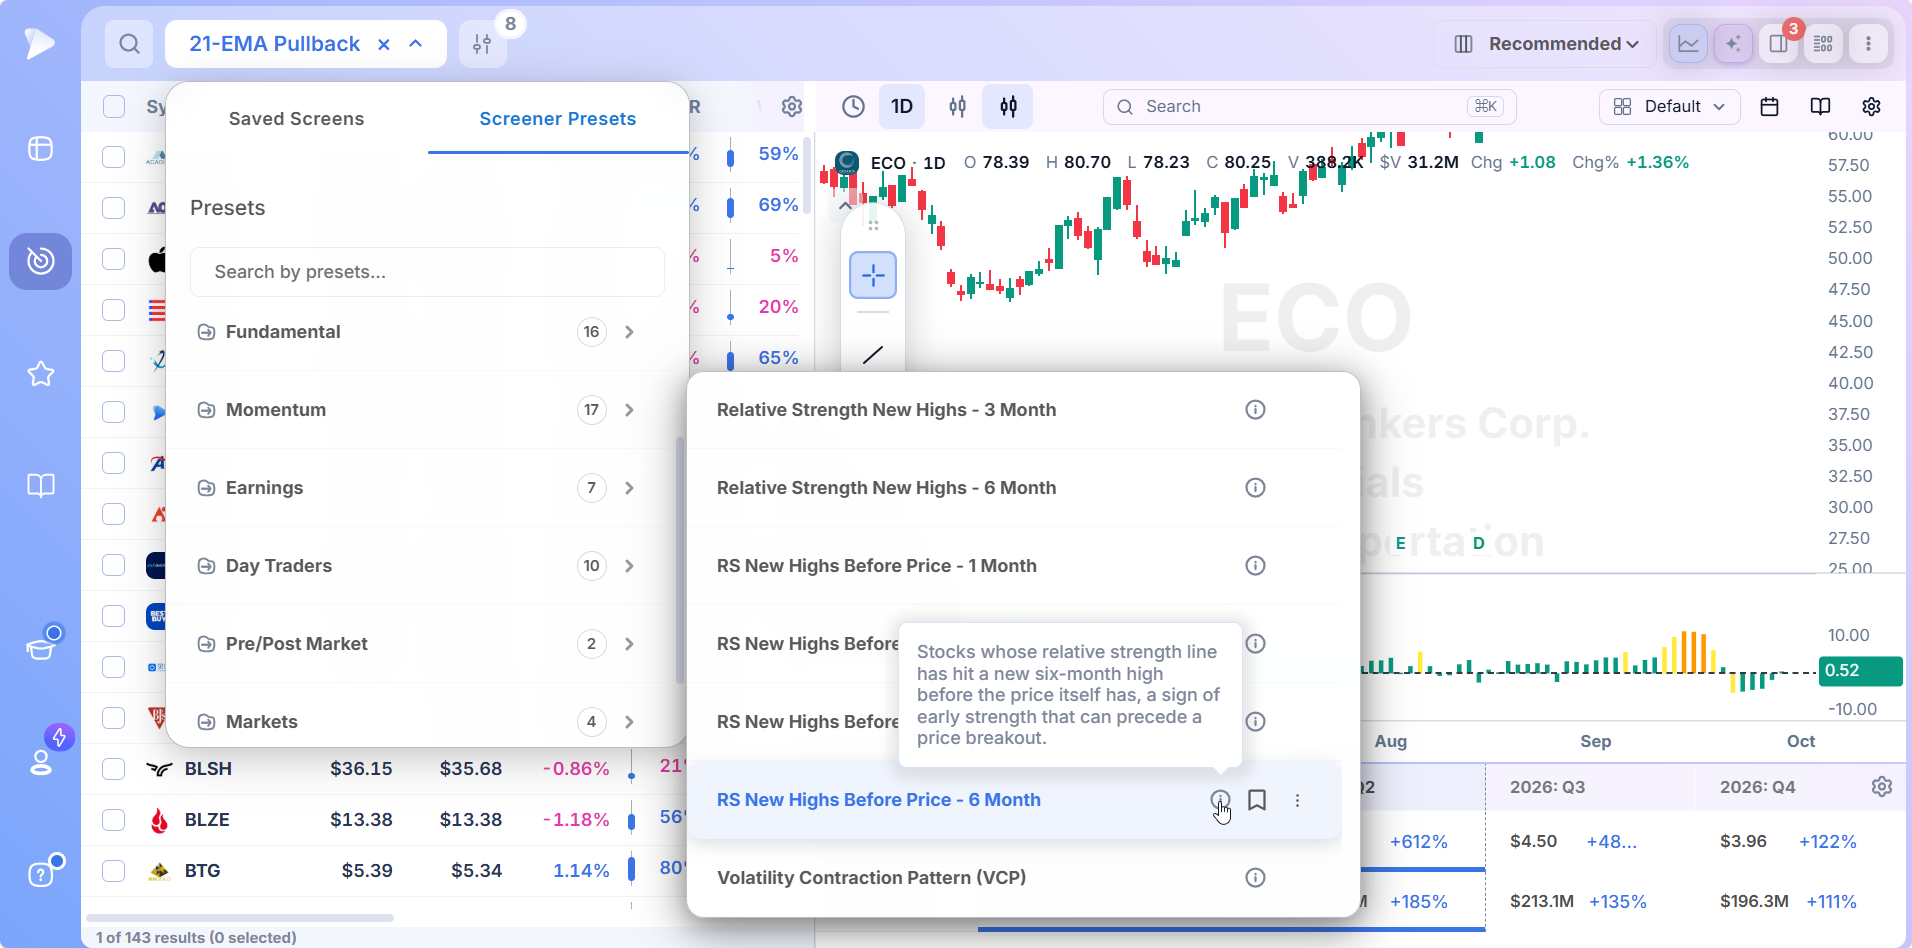Open the user profile icon in sidebar

40,762
